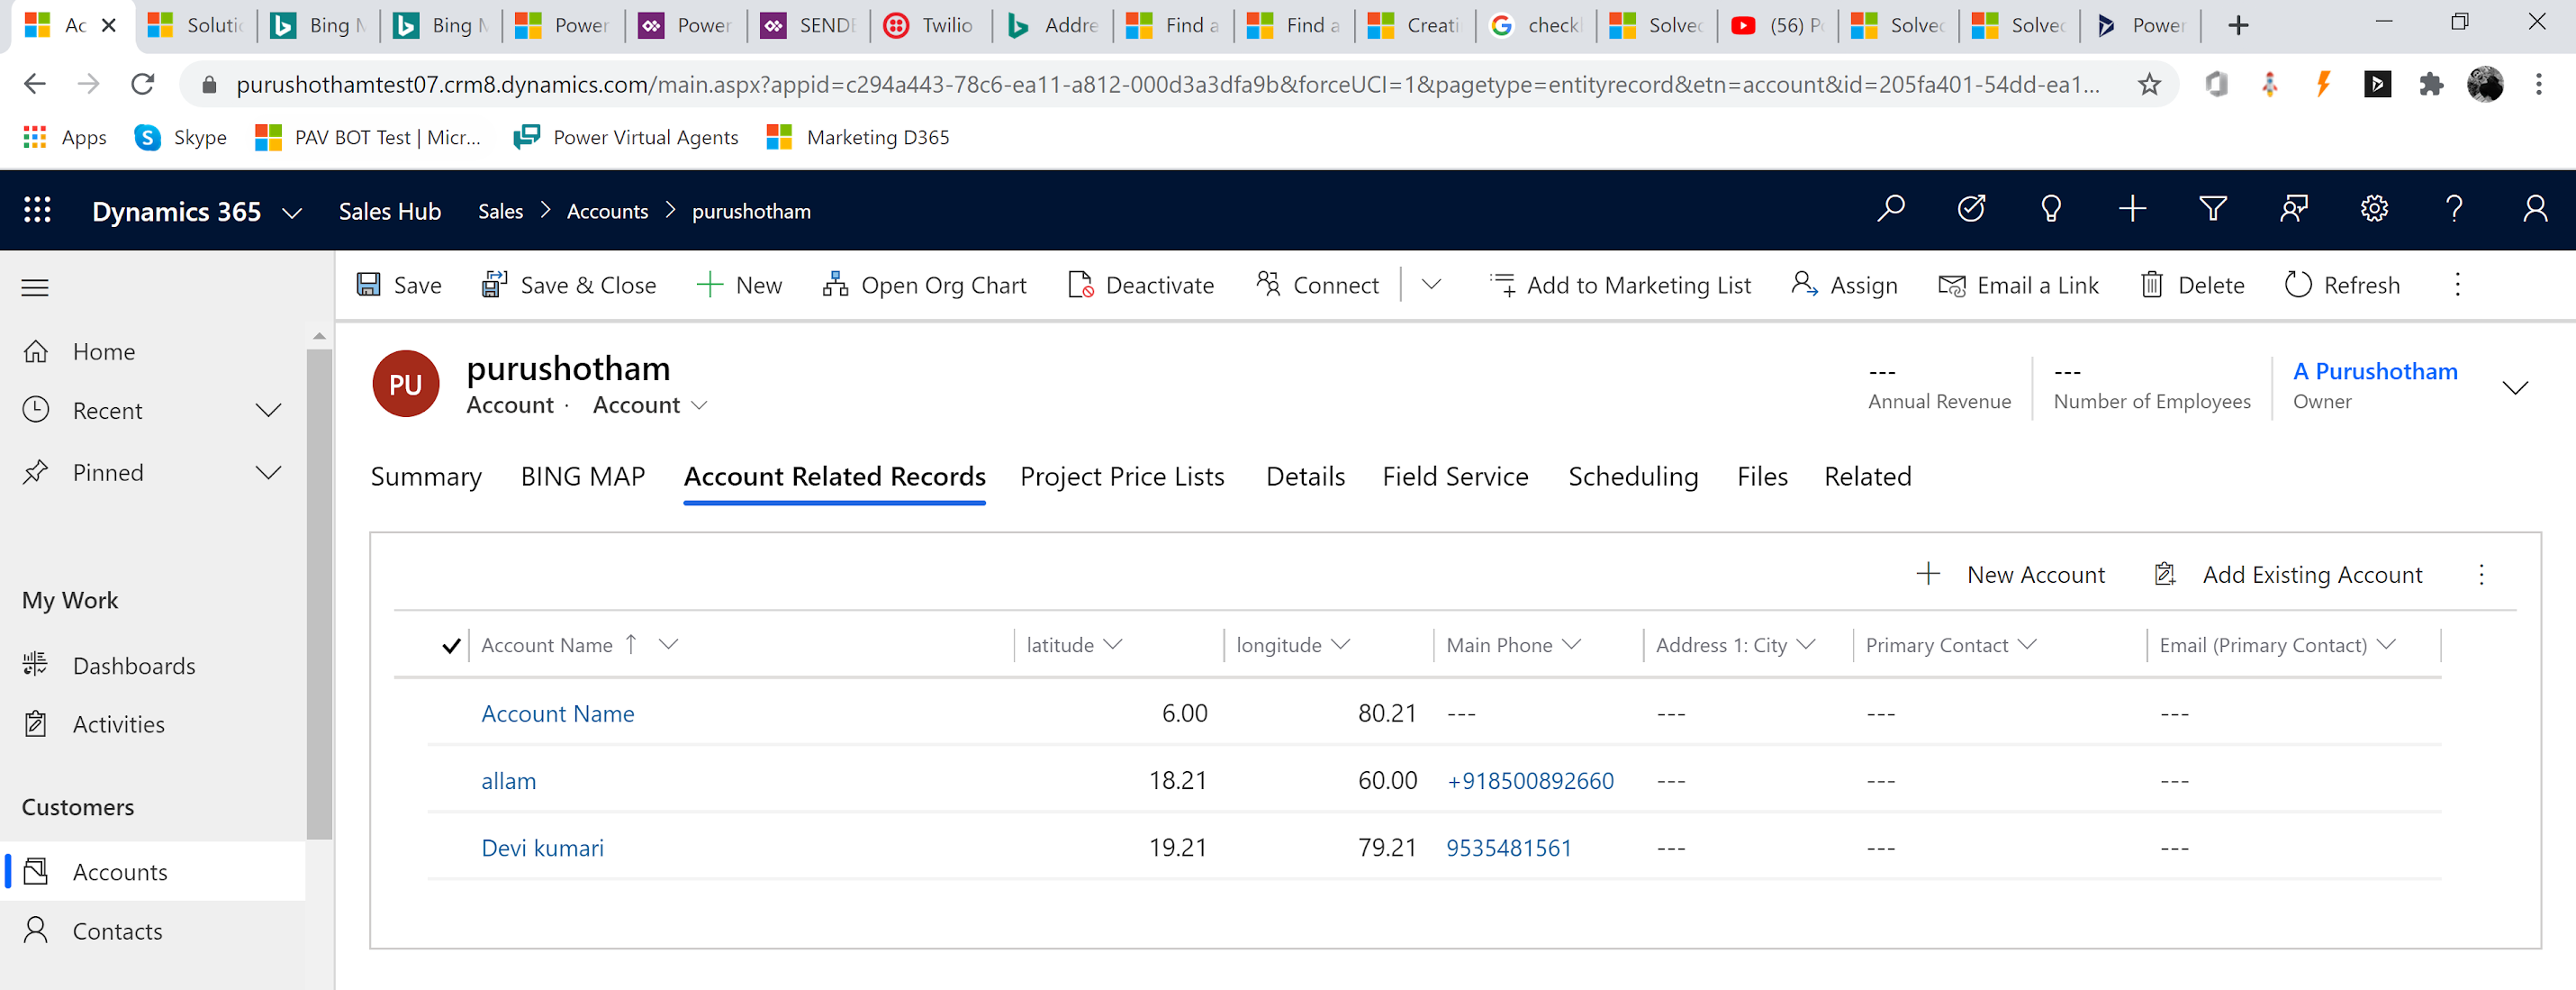Open advanced filters from the top bar
This screenshot has height=990, width=2576.
pos(2212,209)
